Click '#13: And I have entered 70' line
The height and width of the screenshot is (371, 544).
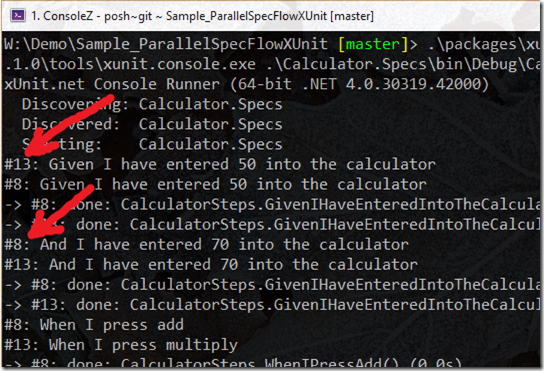pos(211,265)
